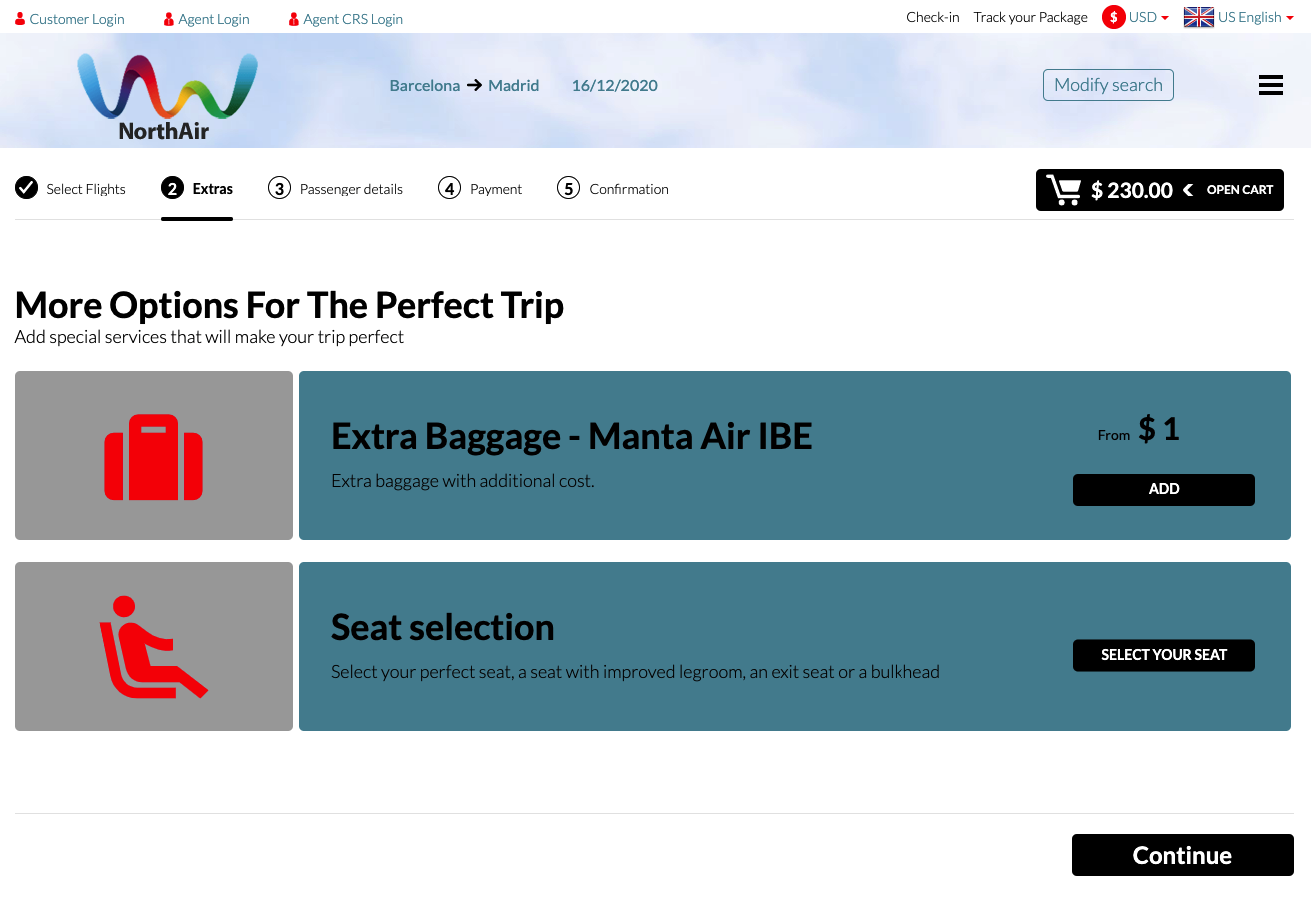Screen dimensions: 1311x909
Task: Click the red dollar currency icon
Action: [1113, 17]
